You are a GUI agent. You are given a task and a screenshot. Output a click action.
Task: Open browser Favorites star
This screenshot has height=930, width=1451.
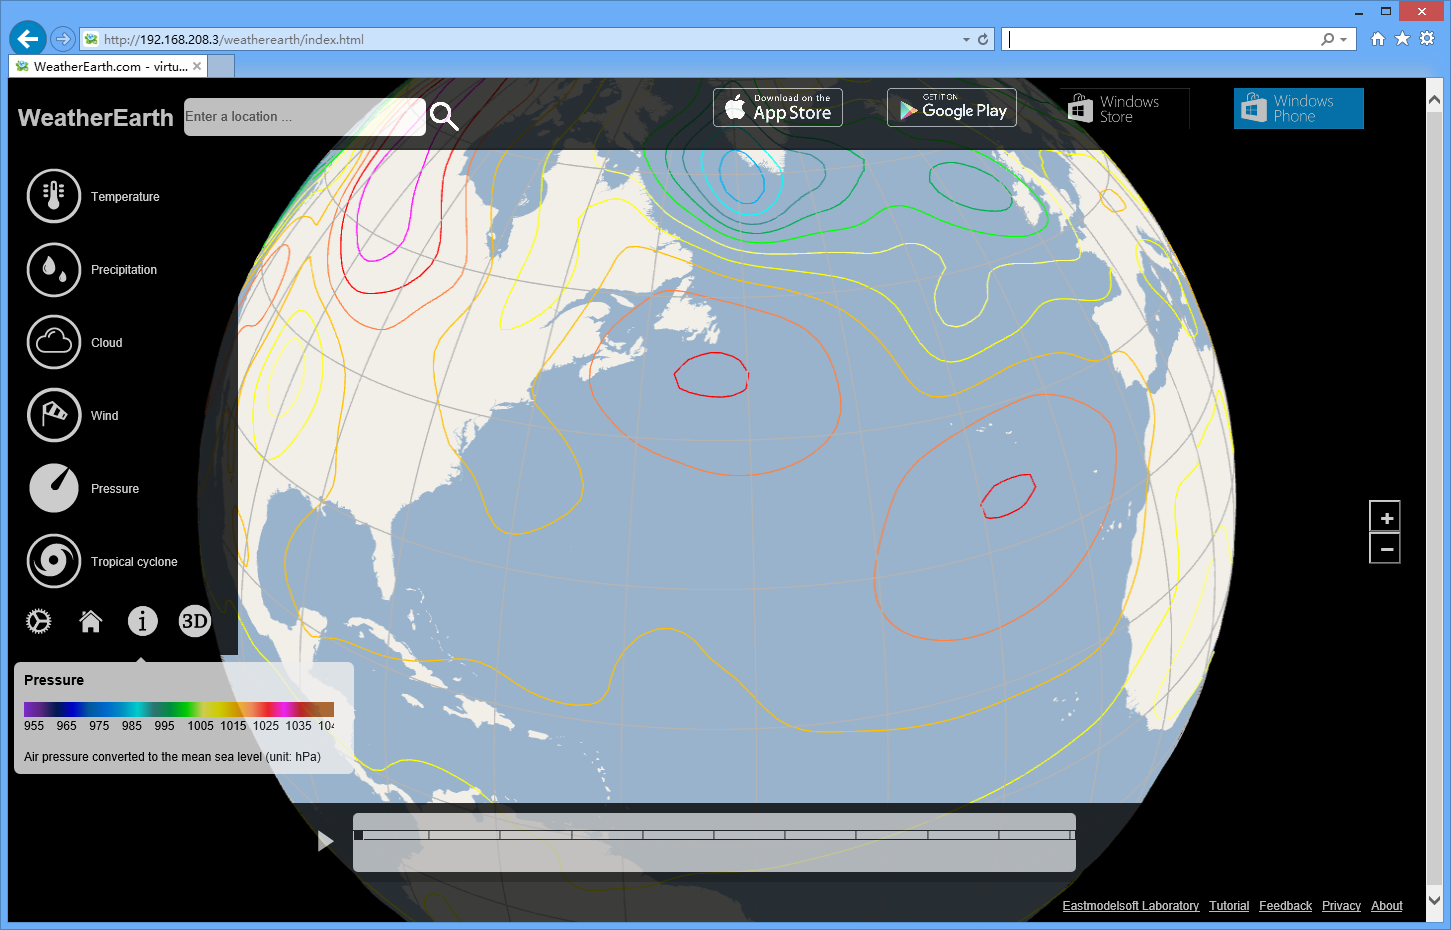[1402, 39]
